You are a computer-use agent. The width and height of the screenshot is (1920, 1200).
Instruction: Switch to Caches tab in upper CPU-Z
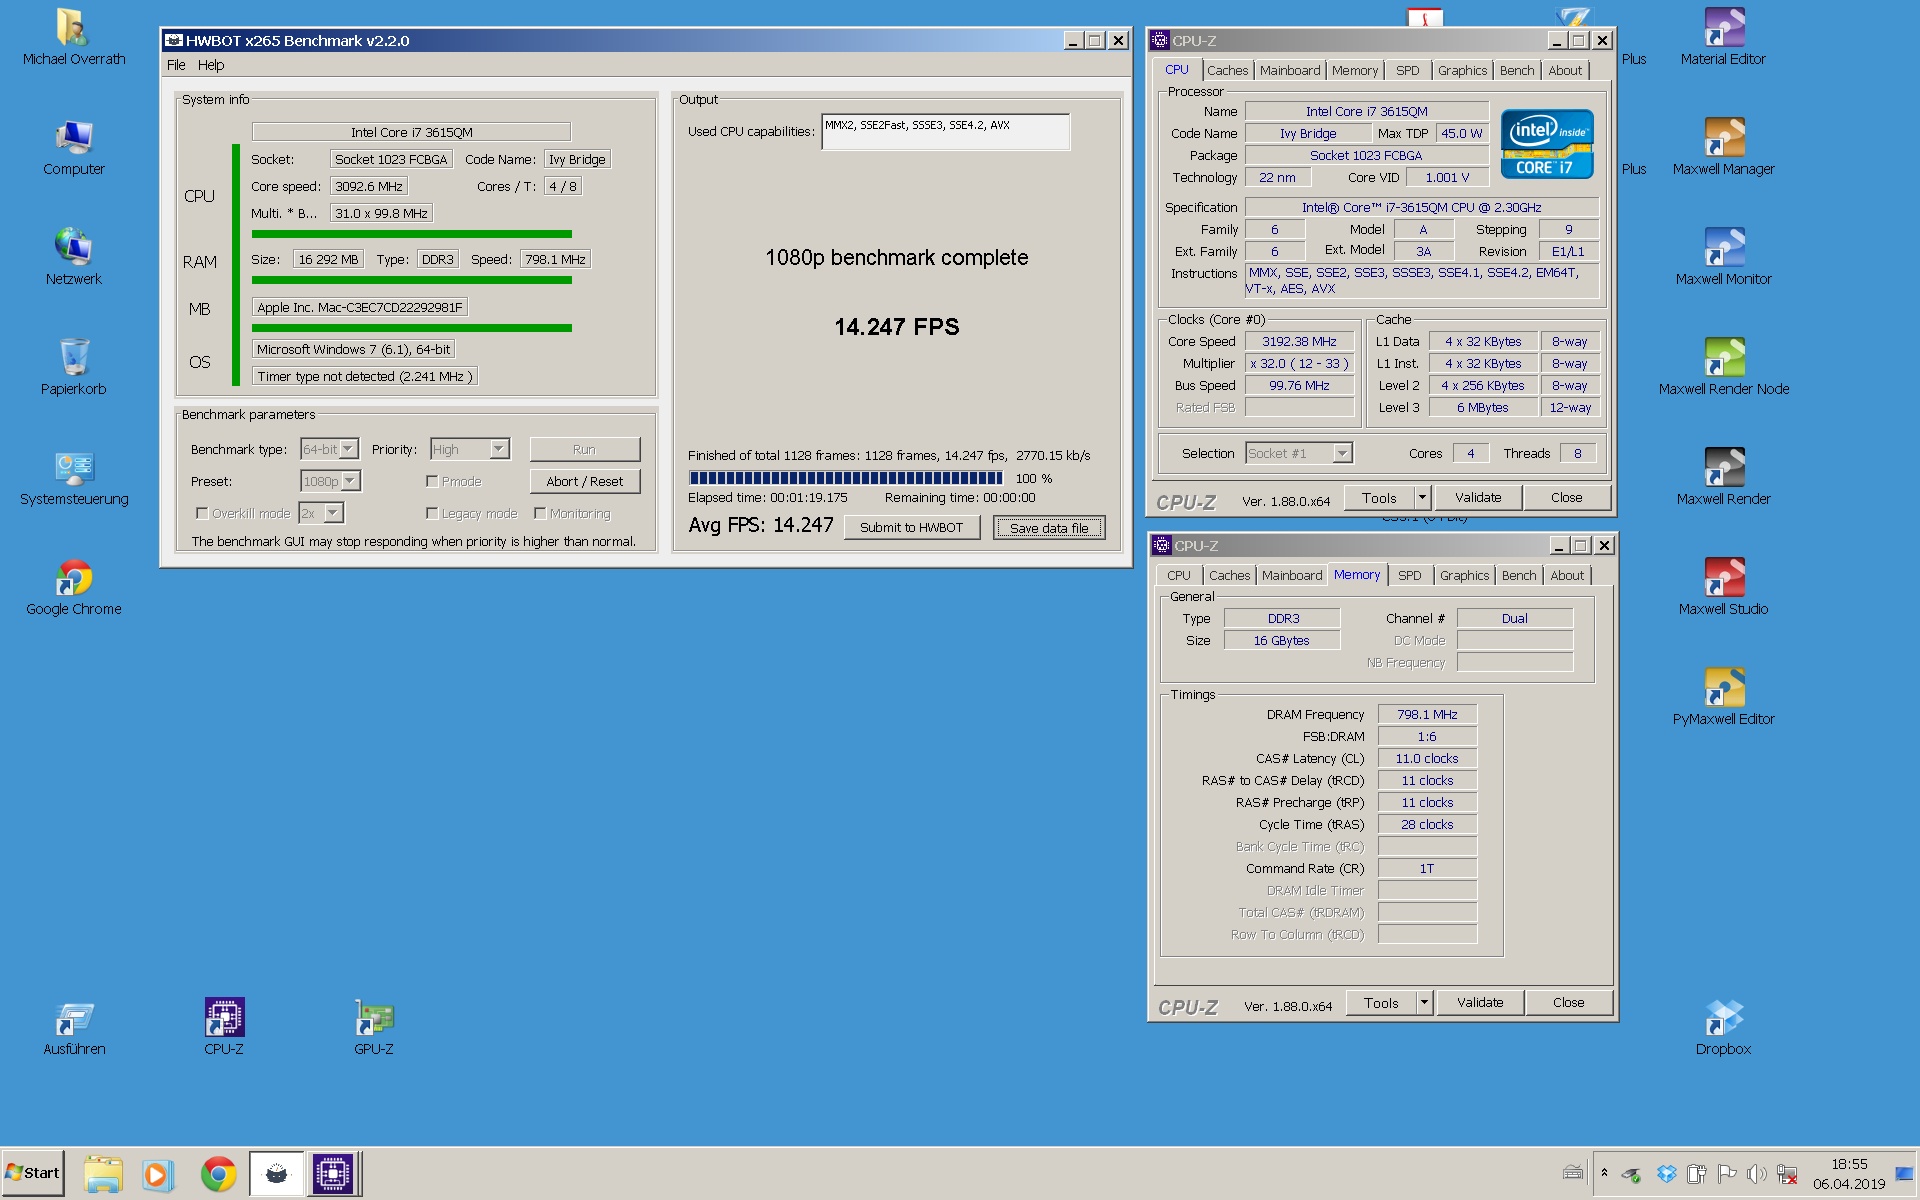pyautogui.click(x=1227, y=70)
